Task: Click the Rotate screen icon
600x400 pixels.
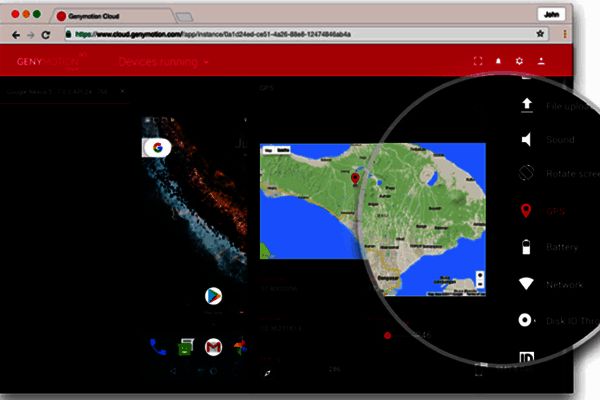Action: [x=526, y=175]
